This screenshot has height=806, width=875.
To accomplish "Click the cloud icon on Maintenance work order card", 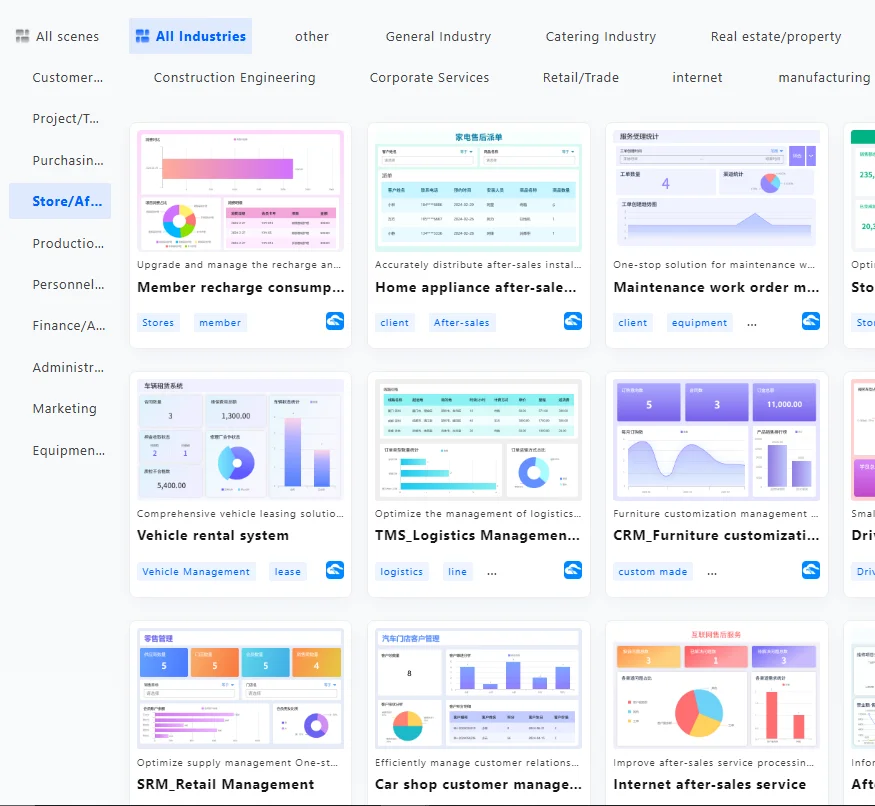I will 810,322.
